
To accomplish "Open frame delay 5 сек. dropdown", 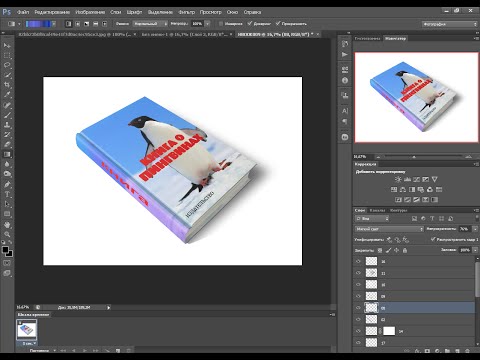I will point(29,343).
